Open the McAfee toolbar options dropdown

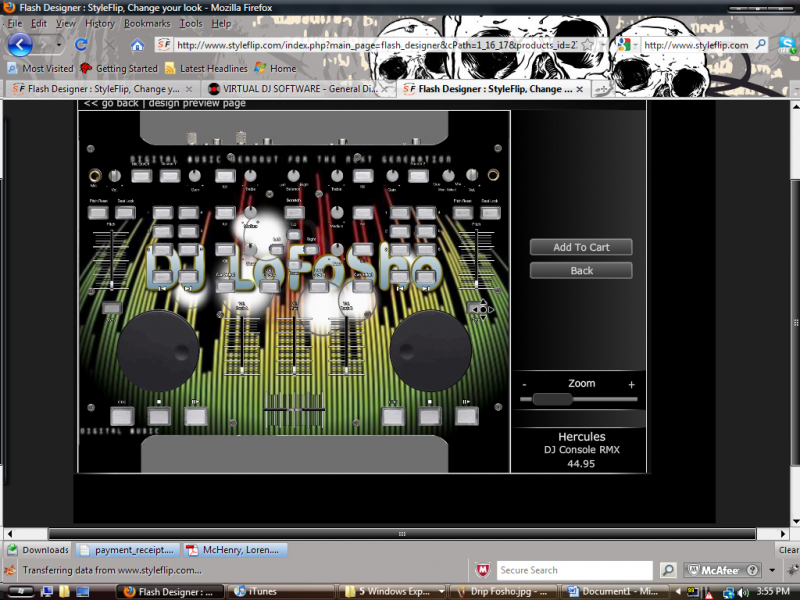772,570
